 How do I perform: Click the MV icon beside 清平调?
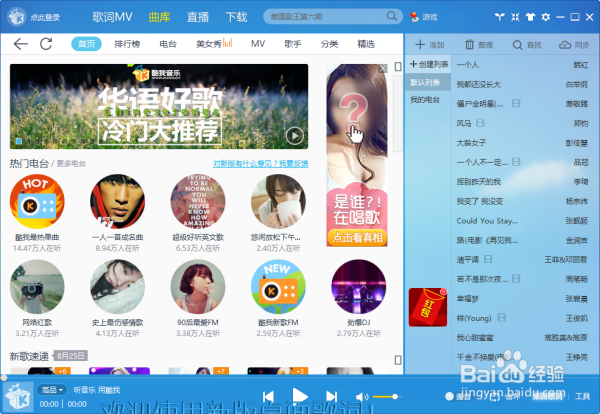(488, 259)
